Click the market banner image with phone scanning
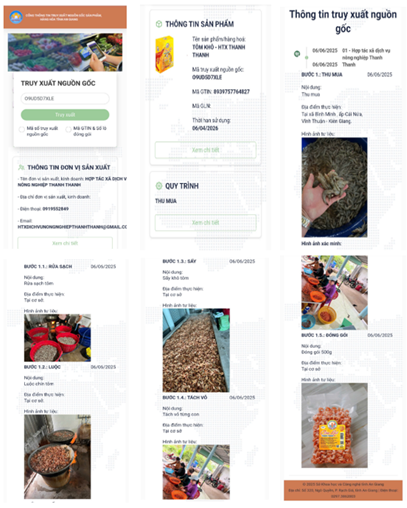The image size is (407, 508). [x=65, y=52]
